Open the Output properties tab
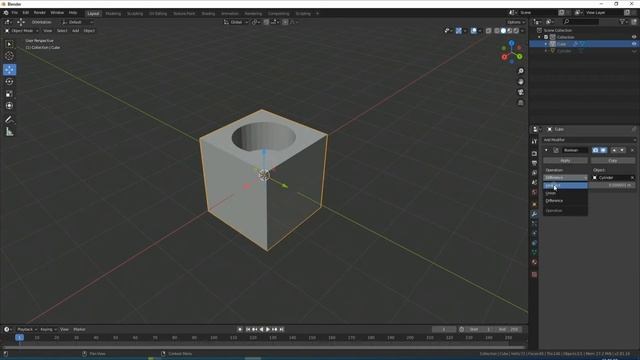This screenshot has height=360, width=640. 534,163
